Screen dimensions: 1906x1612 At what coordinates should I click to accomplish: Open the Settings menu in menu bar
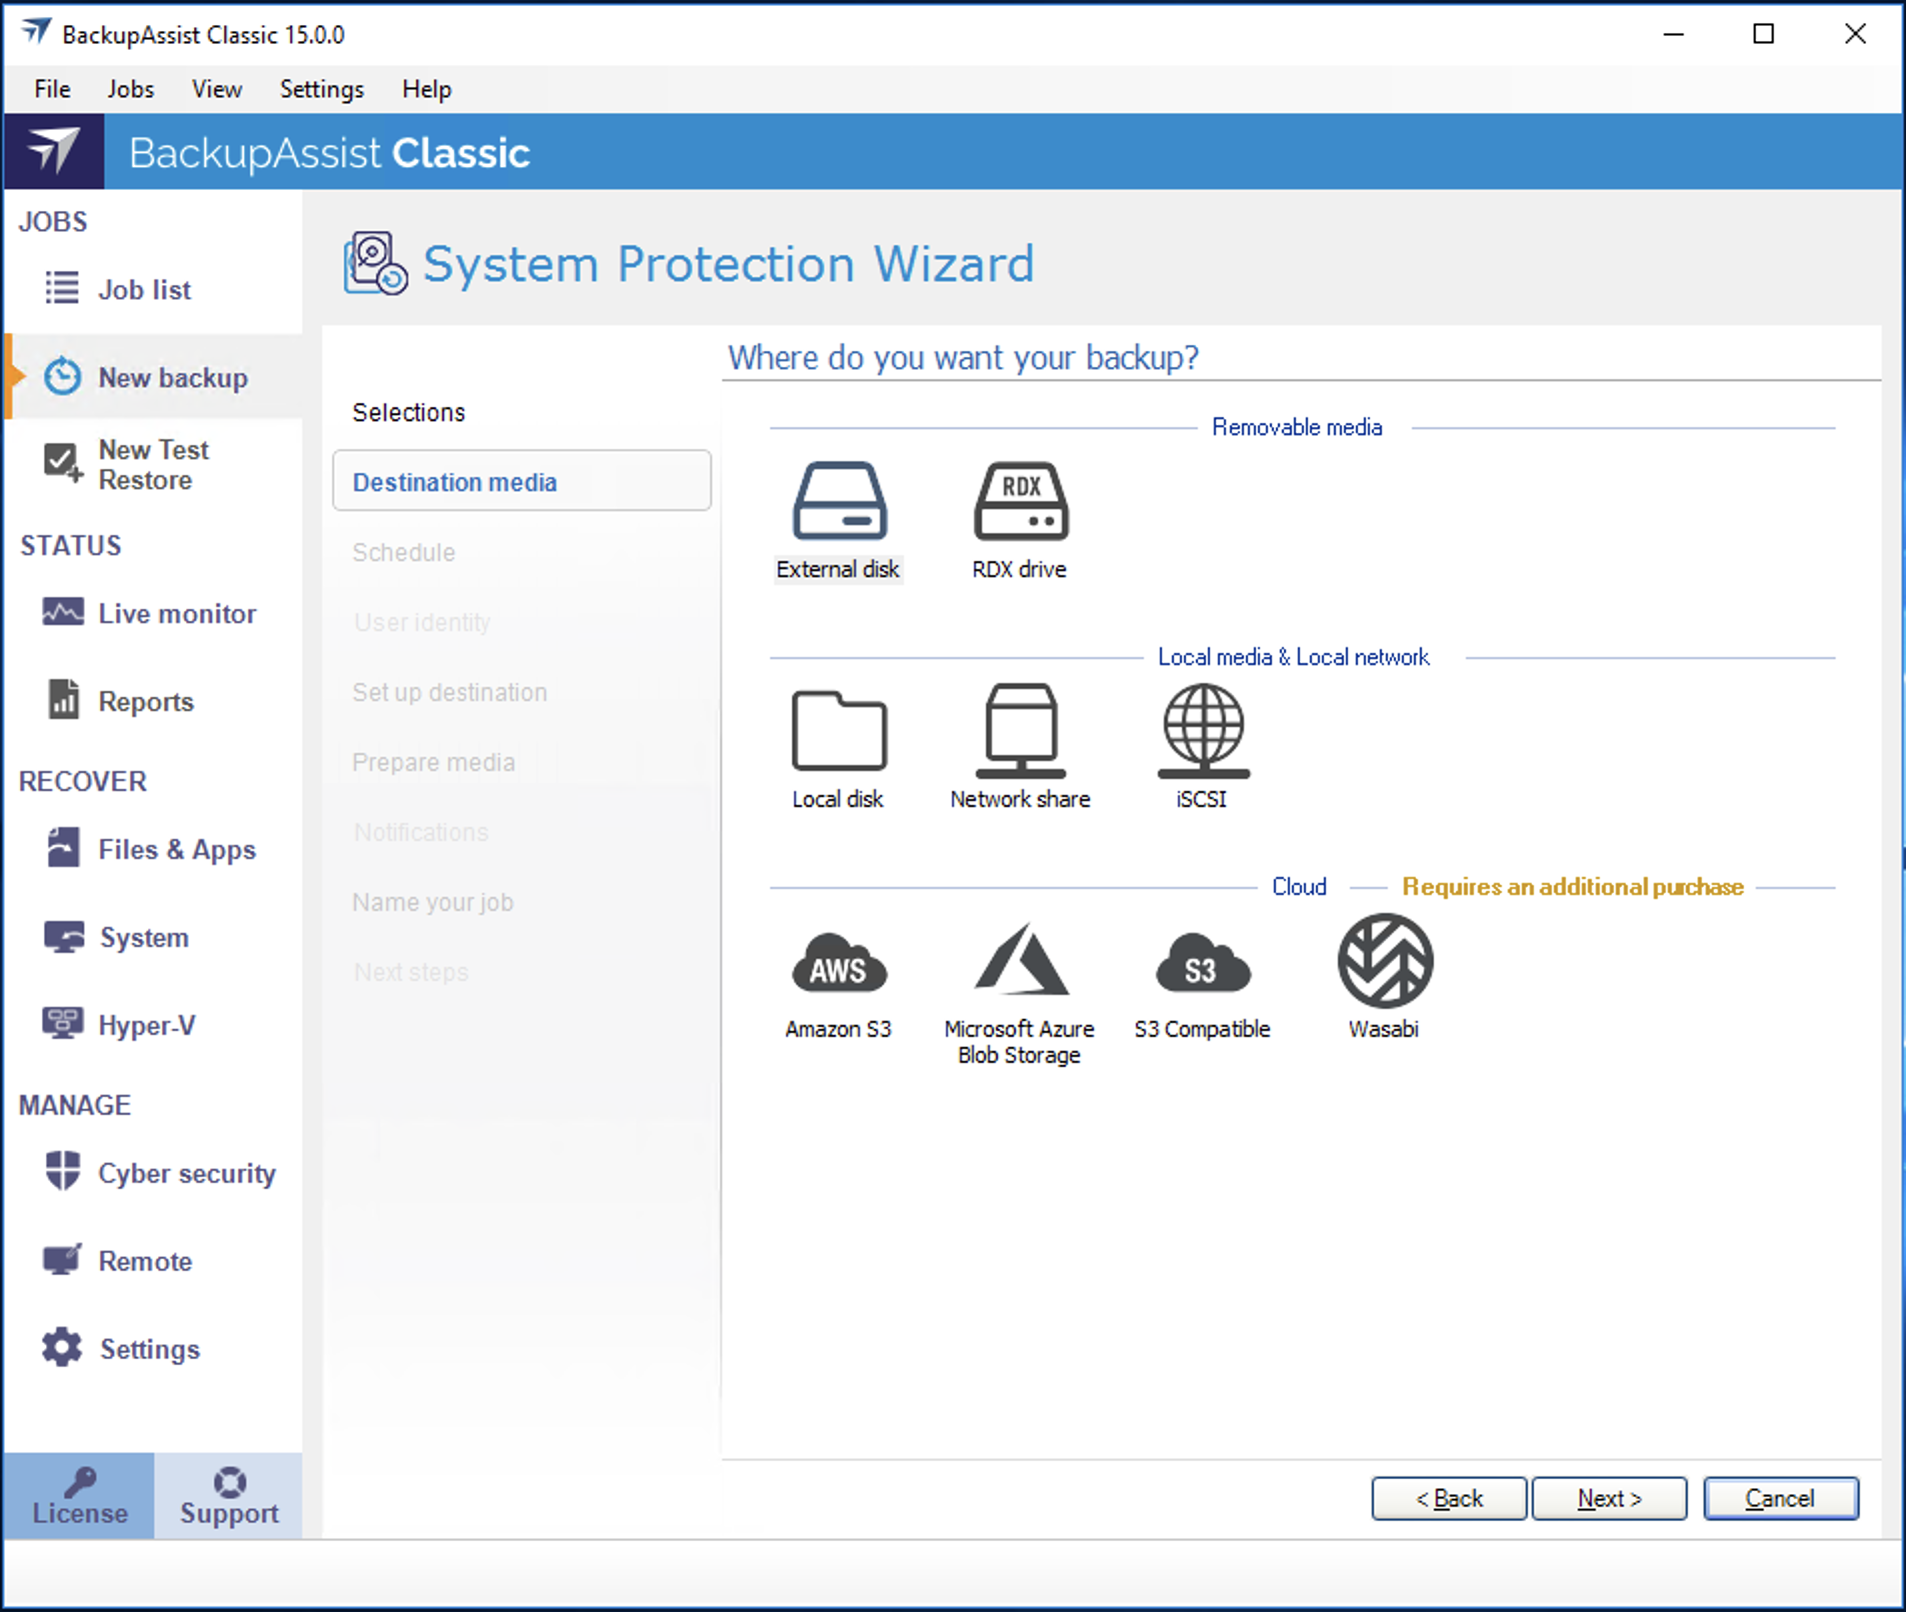(321, 89)
